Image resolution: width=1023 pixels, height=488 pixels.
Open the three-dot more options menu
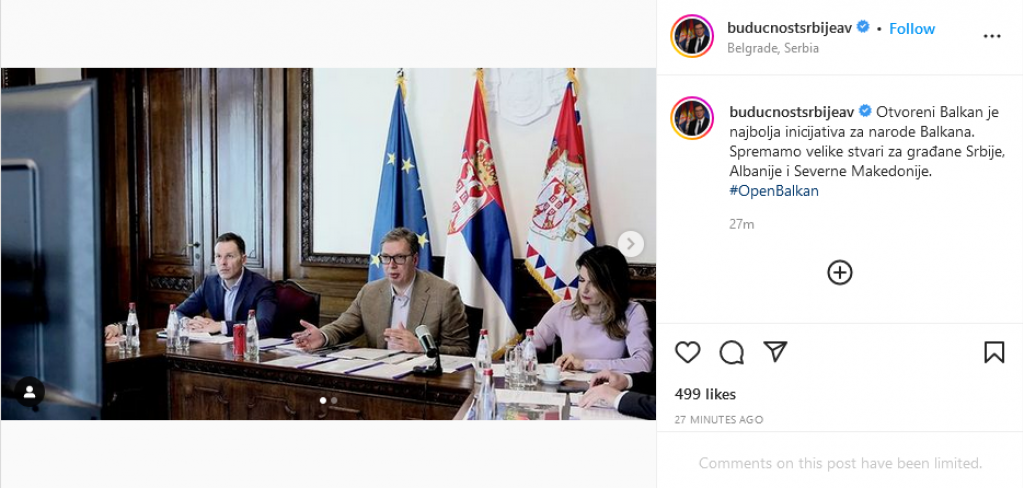(x=992, y=37)
